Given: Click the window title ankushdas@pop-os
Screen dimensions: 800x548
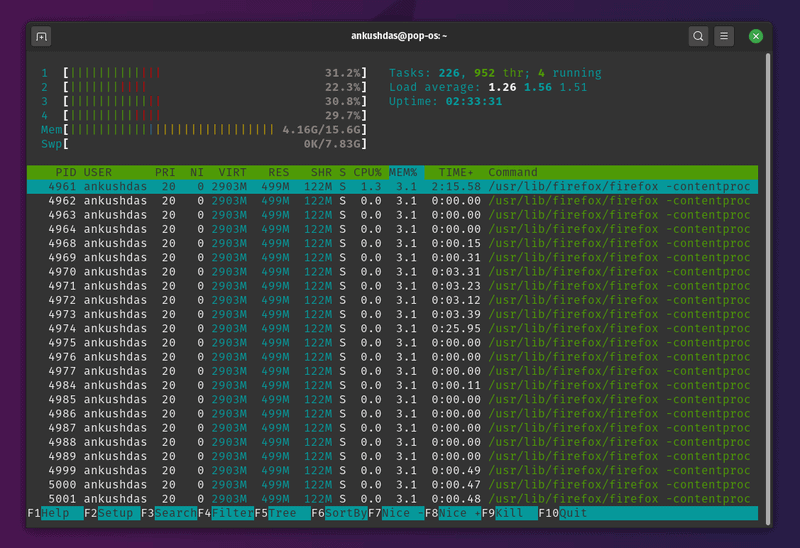Looking at the screenshot, I should 398,36.
